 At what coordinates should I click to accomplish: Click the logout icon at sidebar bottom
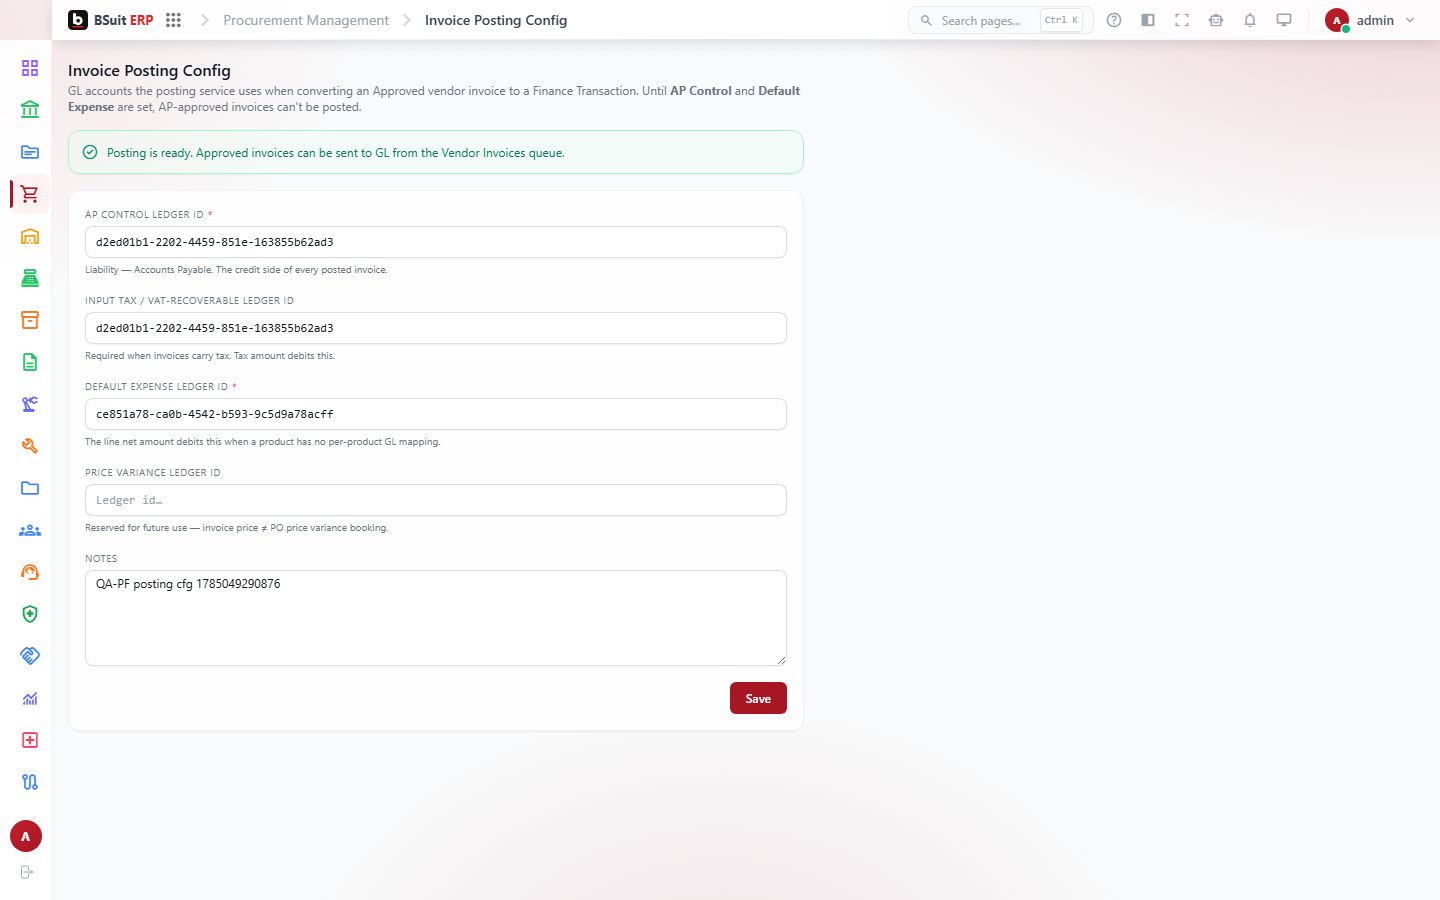(x=27, y=872)
